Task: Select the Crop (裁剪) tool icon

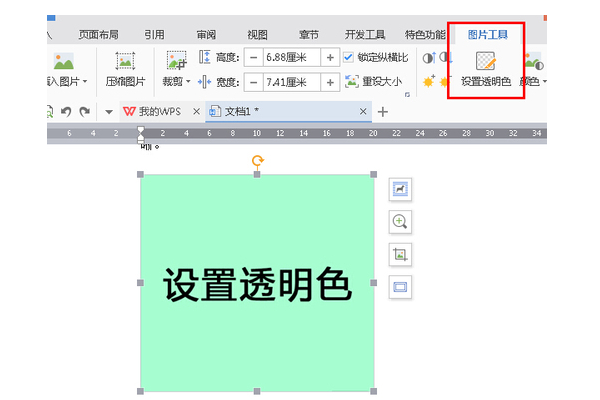Action: (x=176, y=60)
